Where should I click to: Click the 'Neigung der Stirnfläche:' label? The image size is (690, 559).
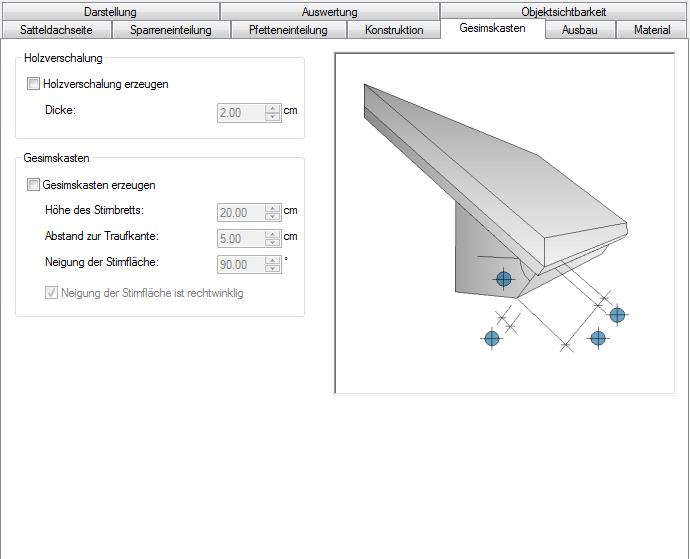[102, 262]
